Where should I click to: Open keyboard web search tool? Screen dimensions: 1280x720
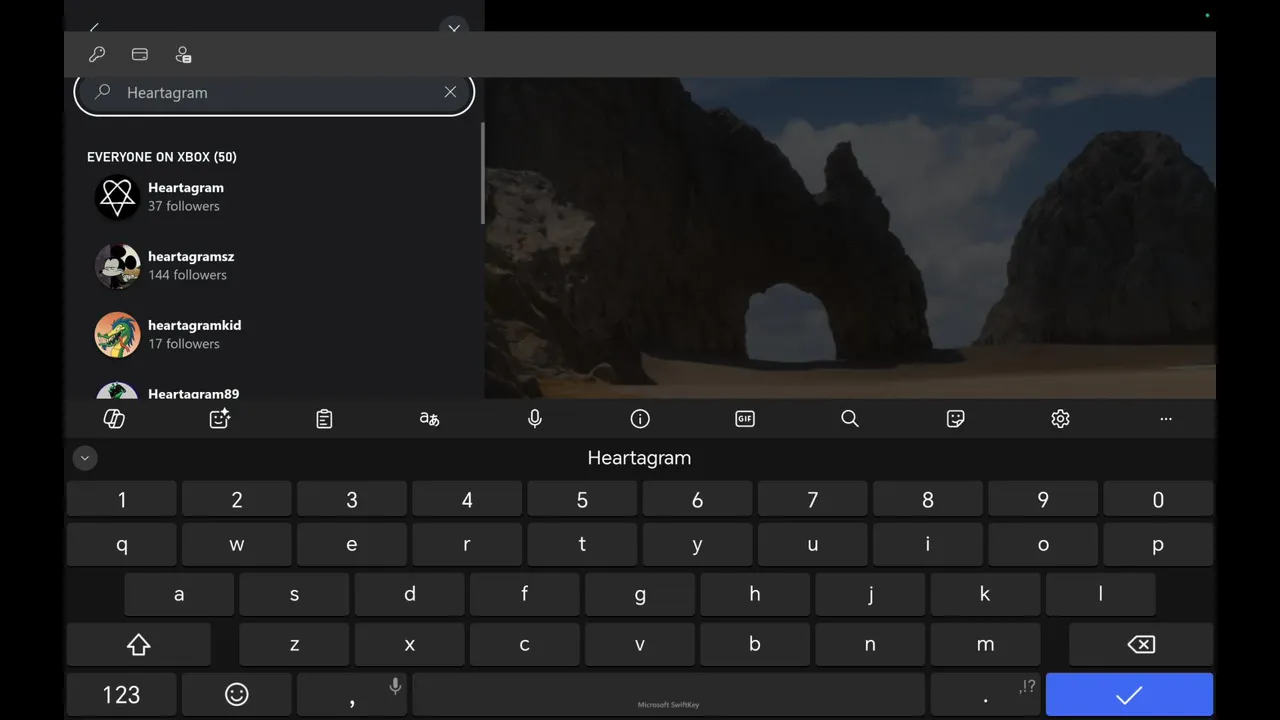850,419
